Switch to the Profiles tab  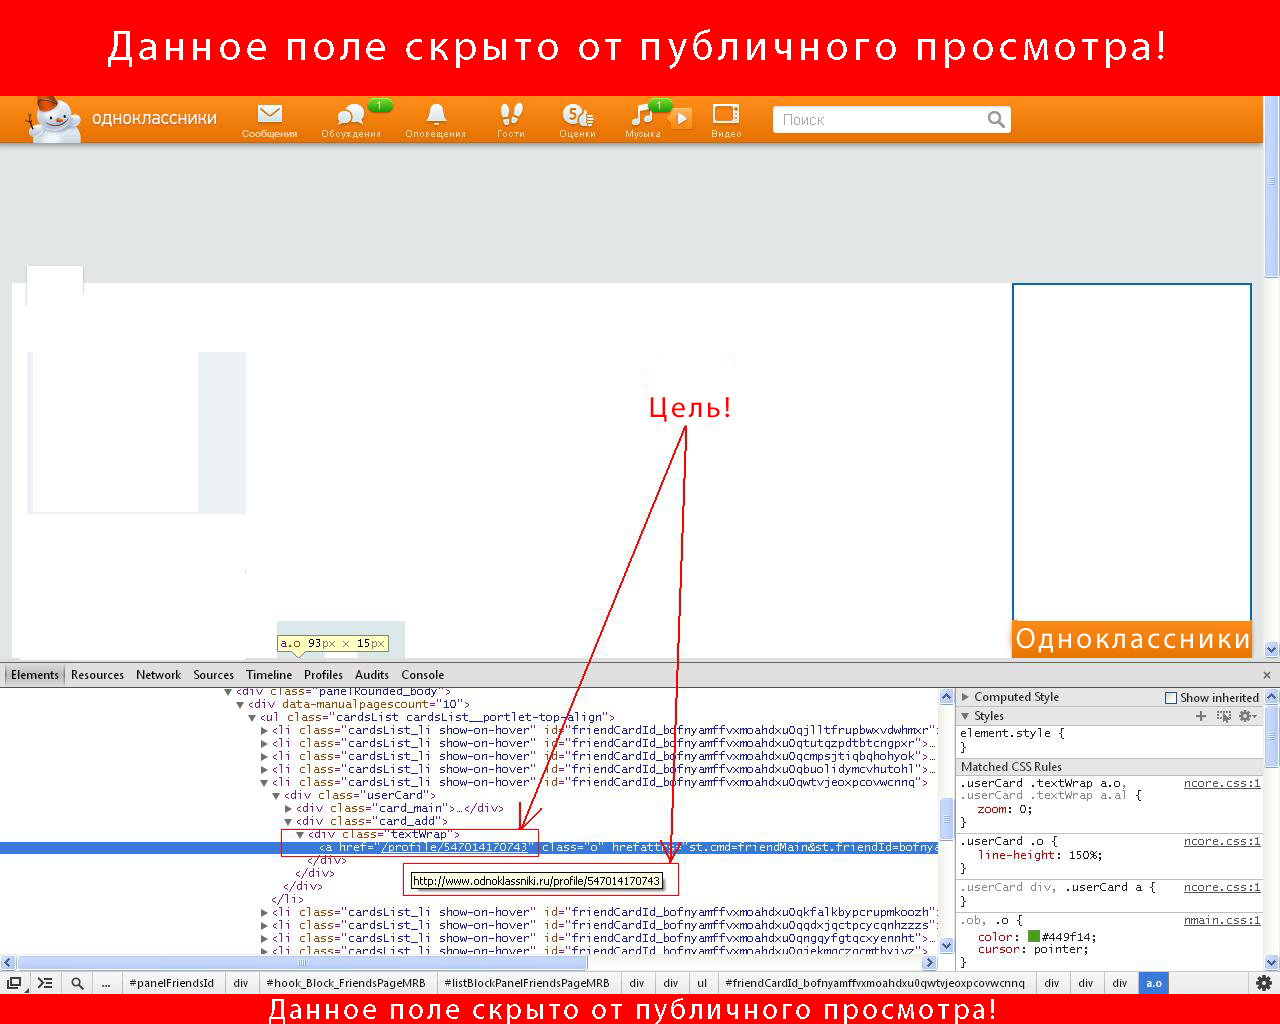click(x=323, y=675)
